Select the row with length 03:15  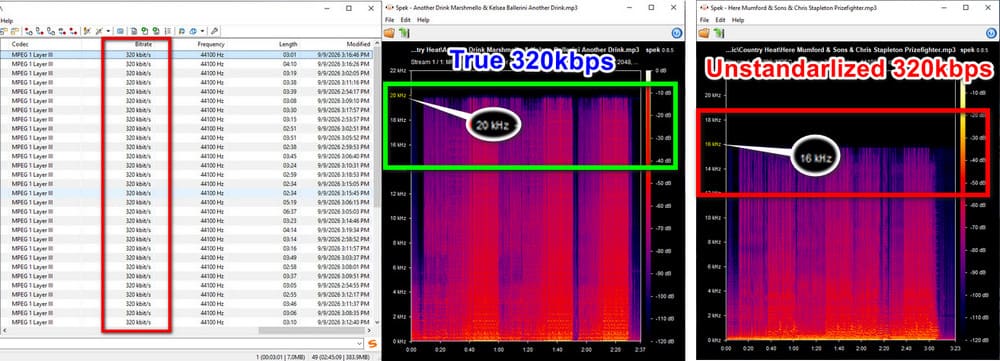tap(186, 119)
